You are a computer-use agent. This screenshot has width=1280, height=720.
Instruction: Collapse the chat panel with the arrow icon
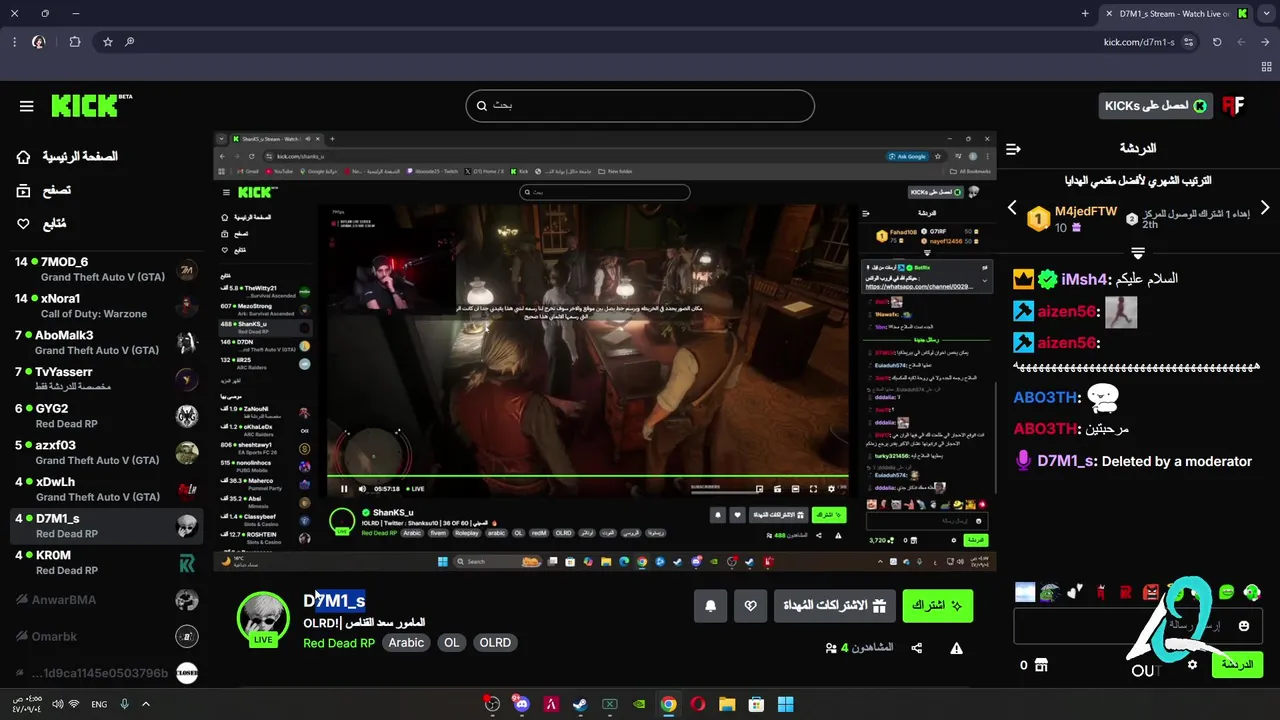pos(1013,149)
